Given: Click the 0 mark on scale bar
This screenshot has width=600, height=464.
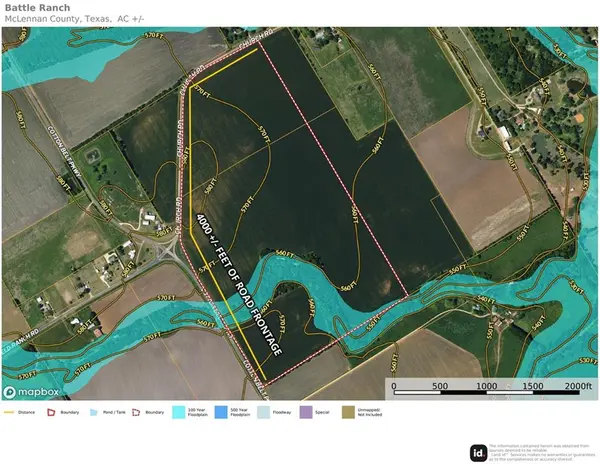Looking at the screenshot, I should pyautogui.click(x=394, y=386).
